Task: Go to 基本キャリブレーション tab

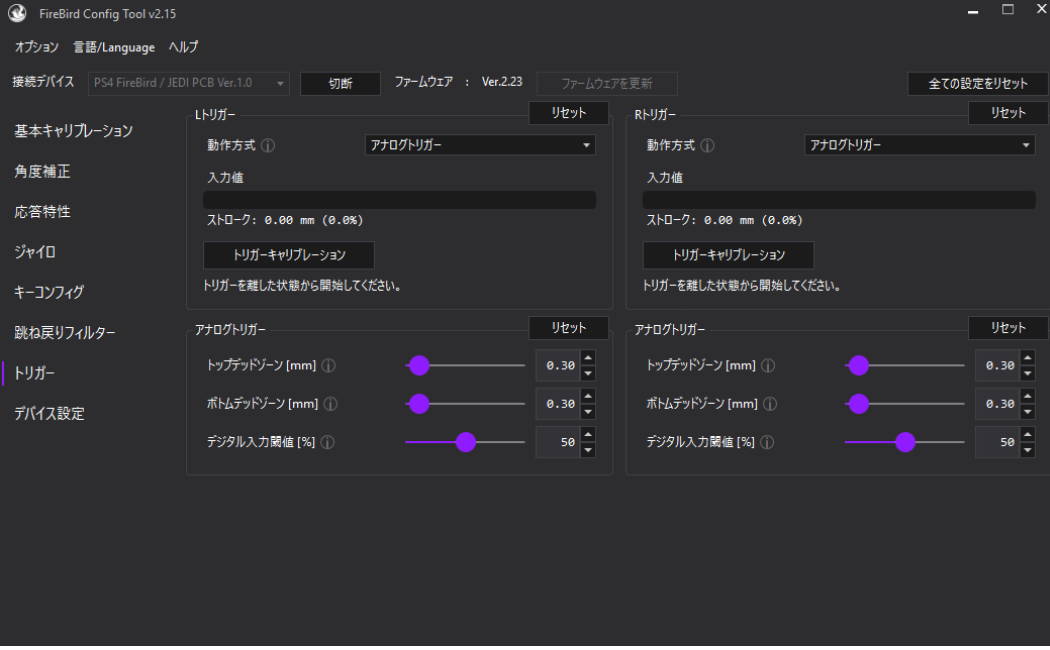Action: (74, 131)
